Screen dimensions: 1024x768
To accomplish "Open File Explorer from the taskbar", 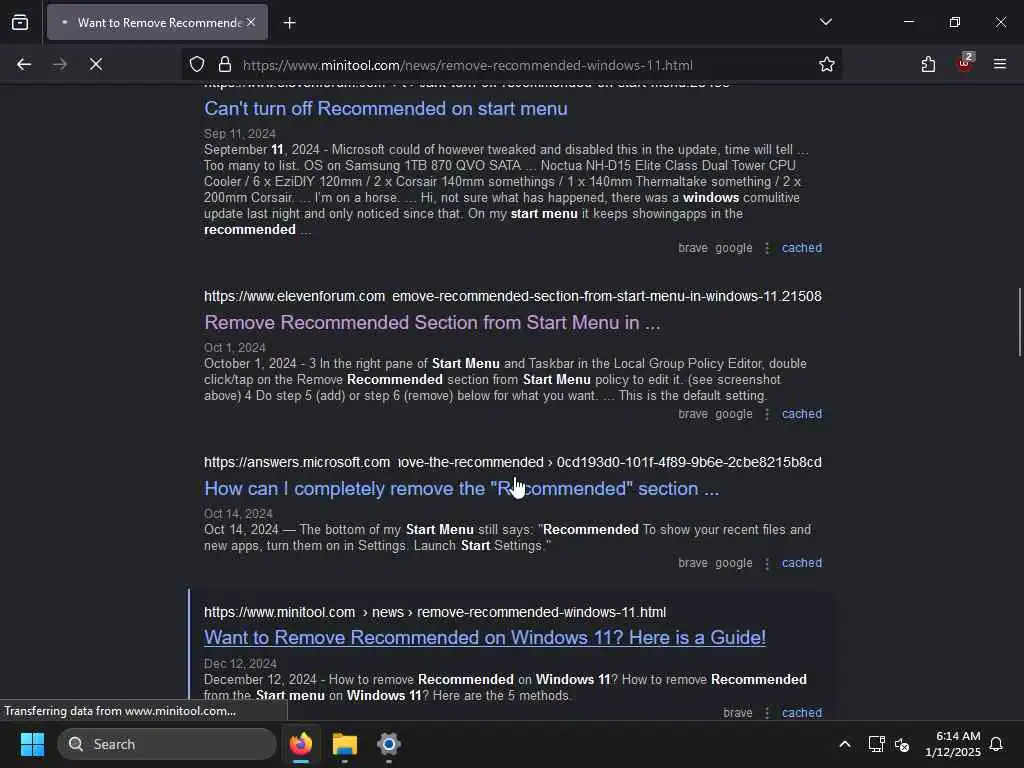I will [x=345, y=744].
